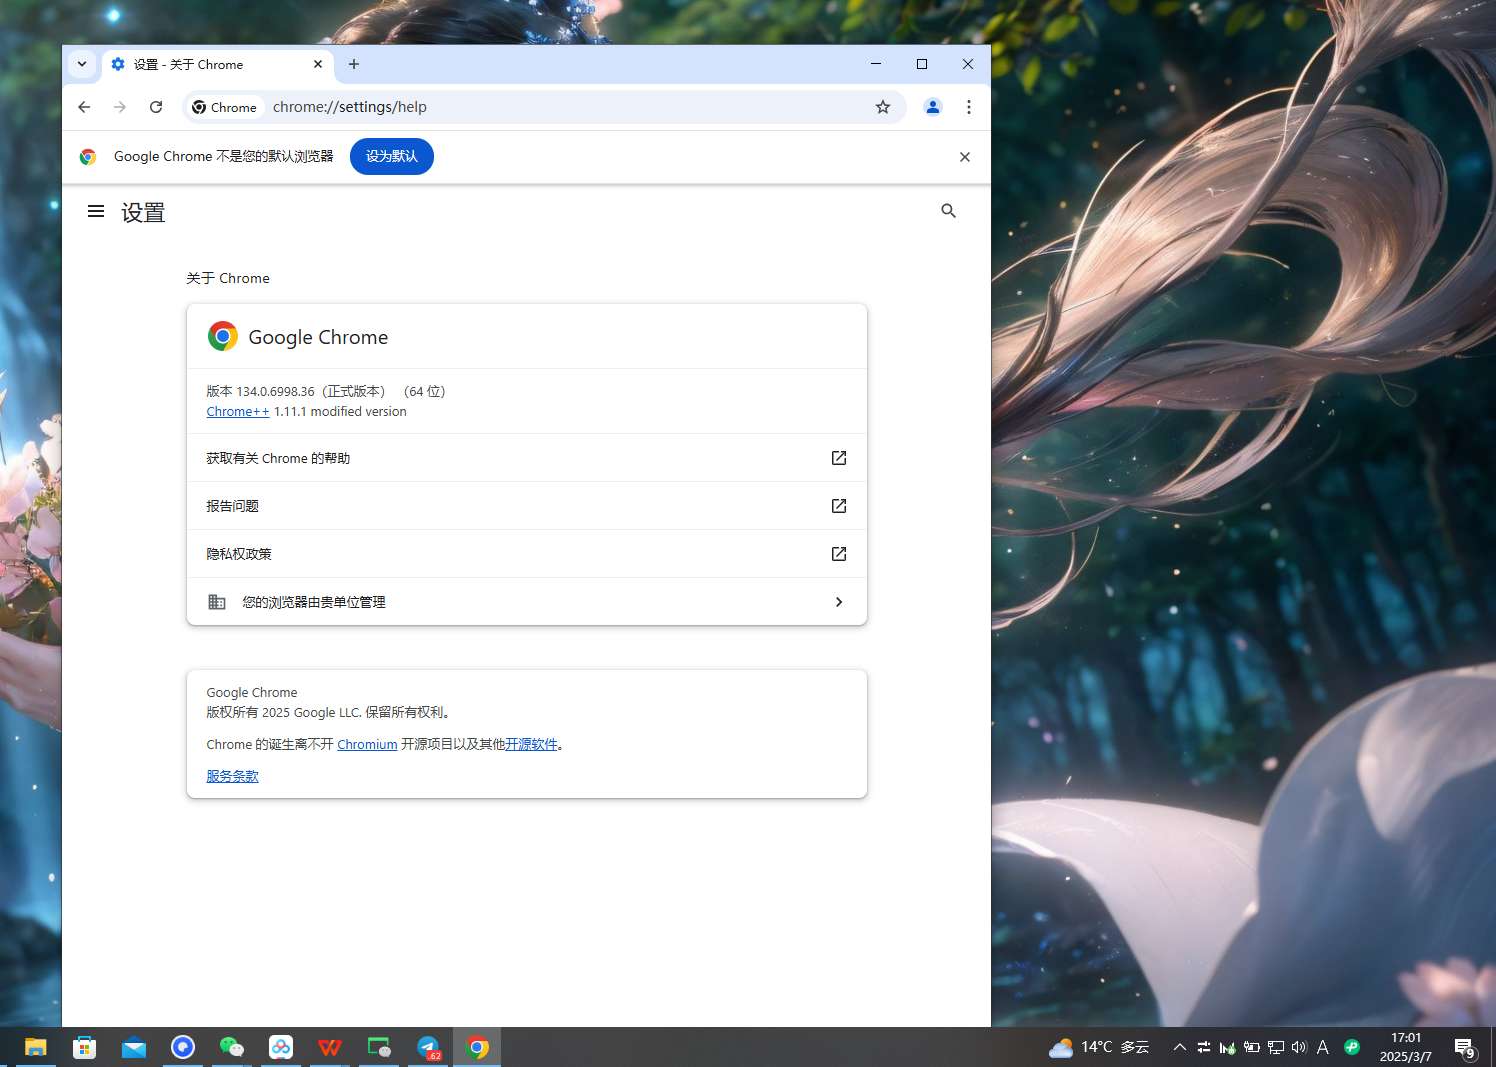Image resolution: width=1496 pixels, height=1067 pixels.
Task: Open WeChat from taskbar
Action: click(x=232, y=1047)
